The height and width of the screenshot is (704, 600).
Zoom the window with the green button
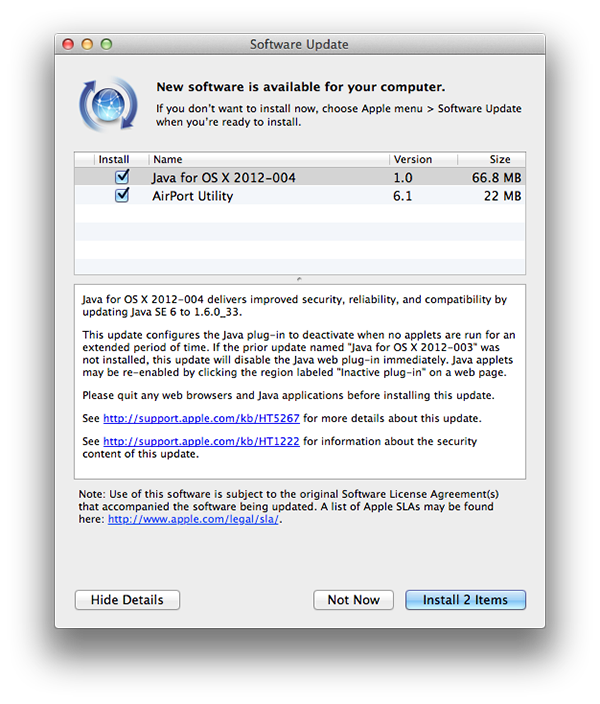[106, 44]
